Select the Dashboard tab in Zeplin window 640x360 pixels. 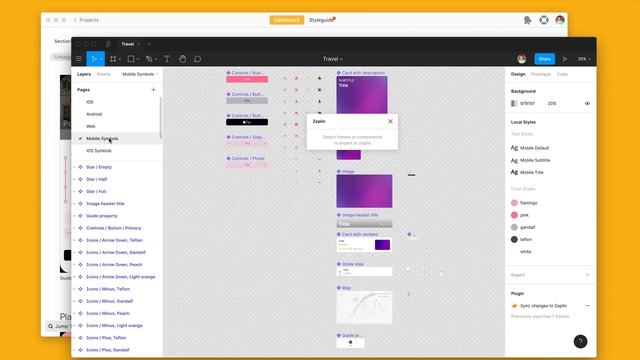click(x=287, y=20)
